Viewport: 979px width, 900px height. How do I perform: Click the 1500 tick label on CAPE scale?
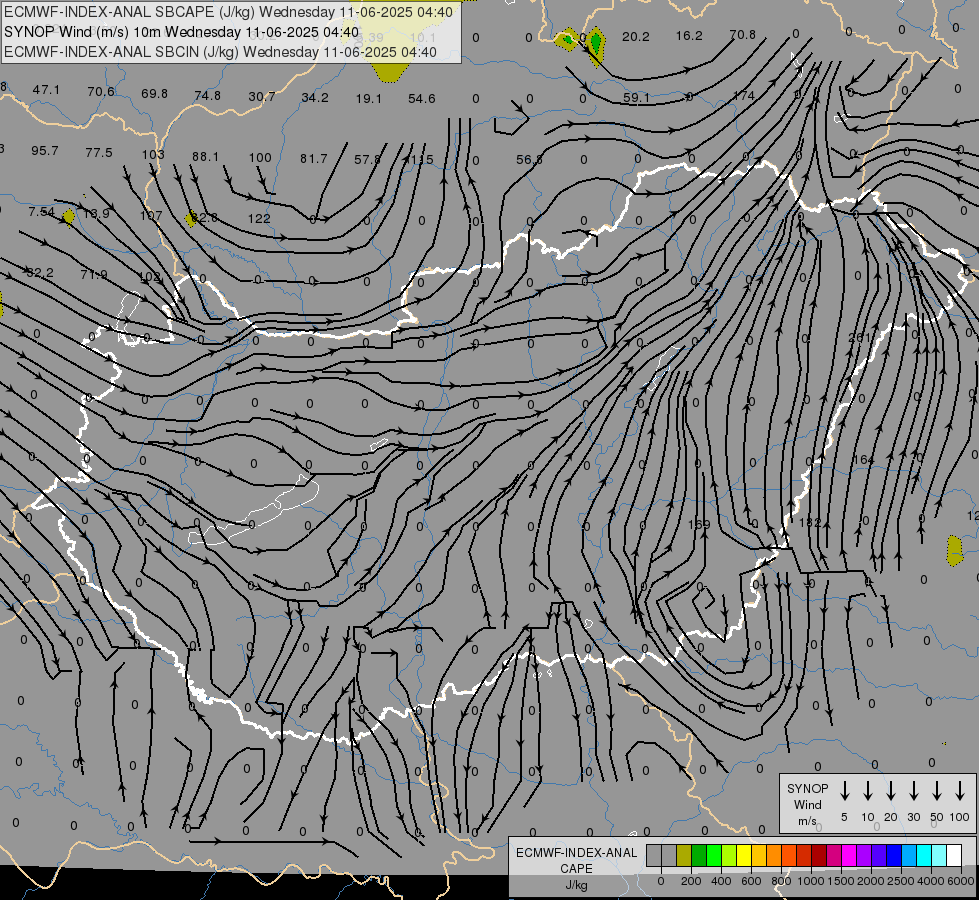coord(840,881)
